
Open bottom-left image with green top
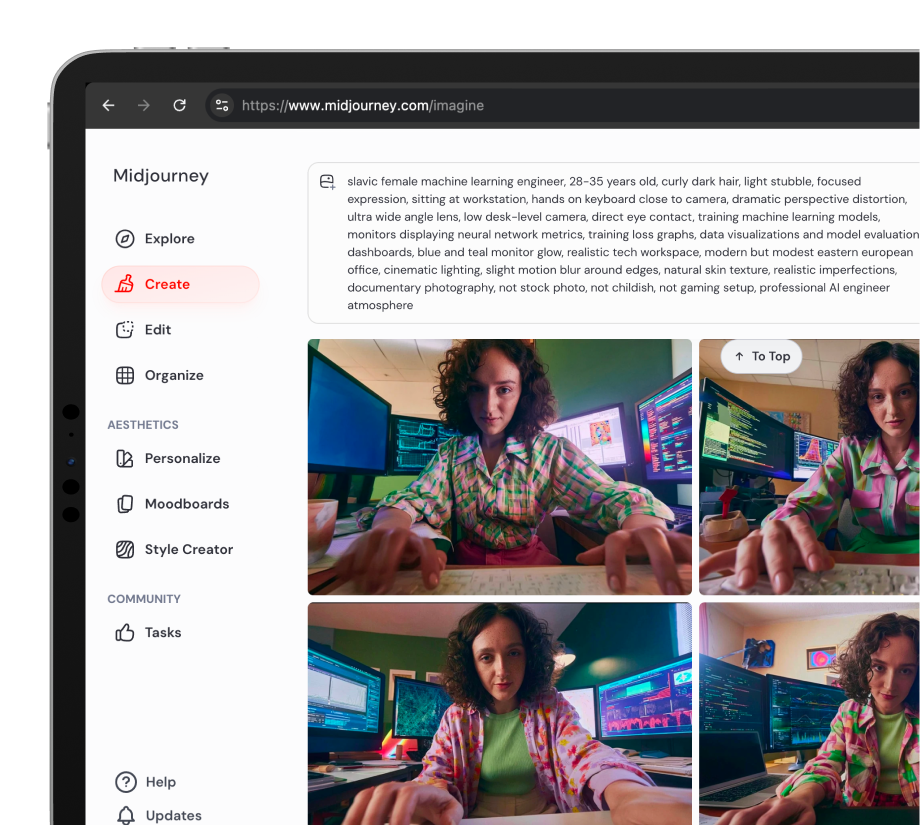tap(500, 714)
